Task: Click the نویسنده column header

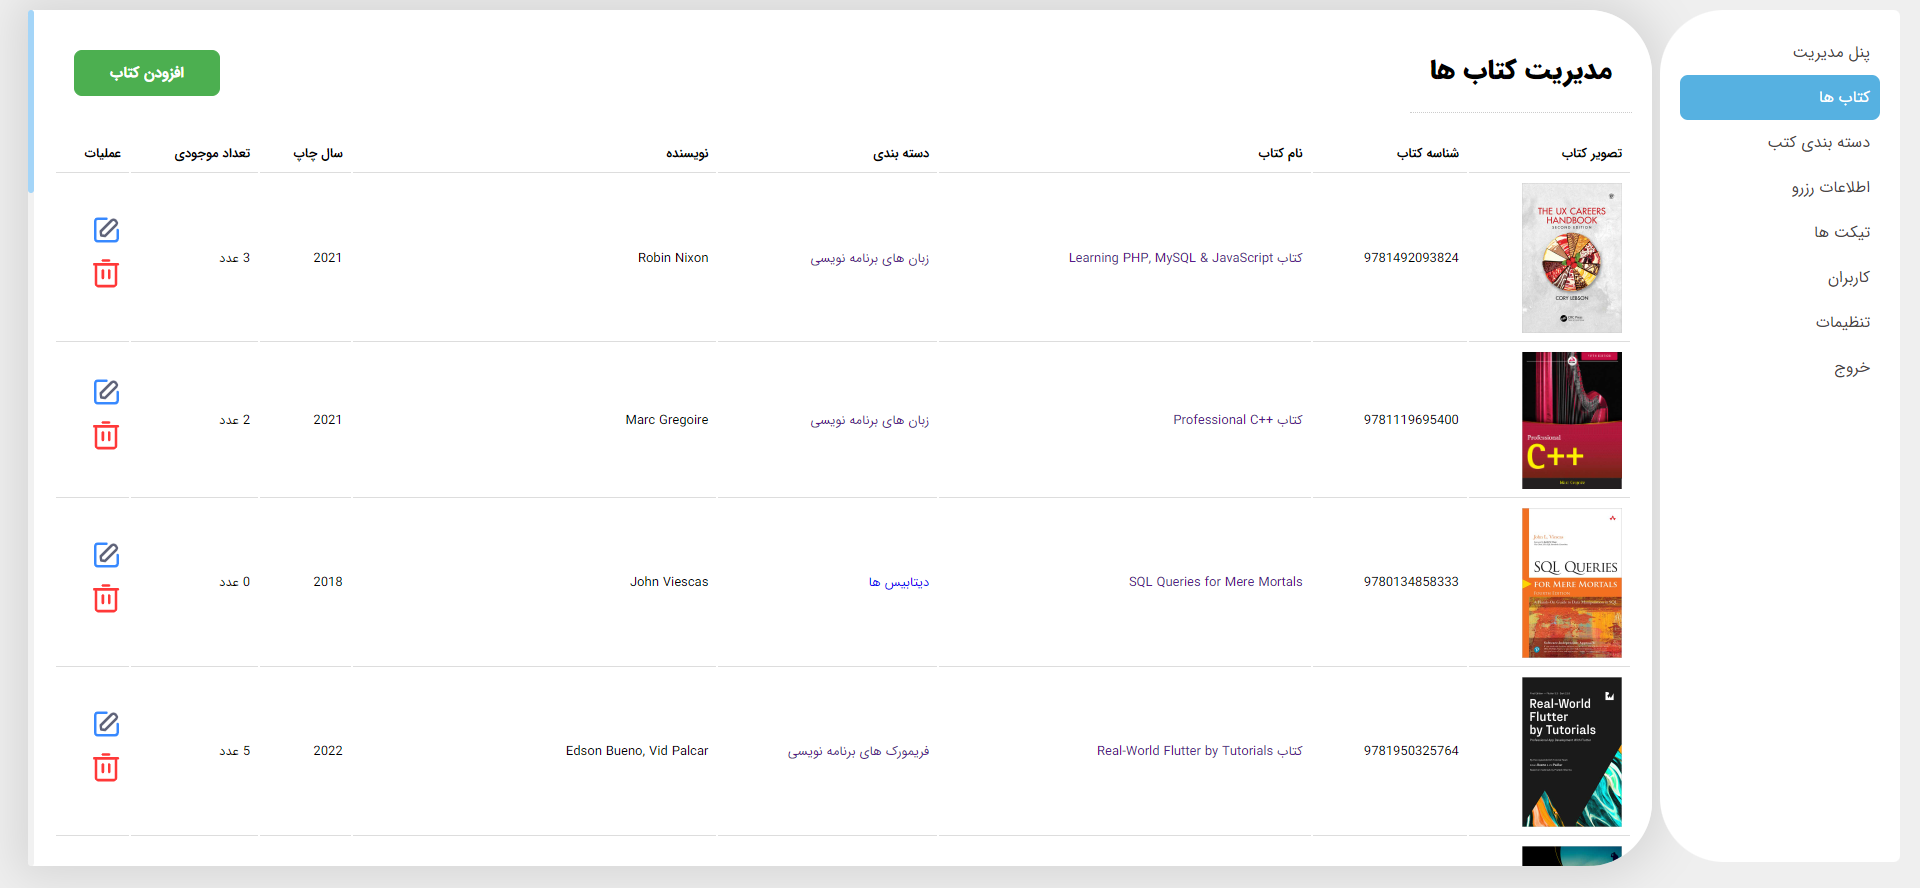Action: pos(687,153)
